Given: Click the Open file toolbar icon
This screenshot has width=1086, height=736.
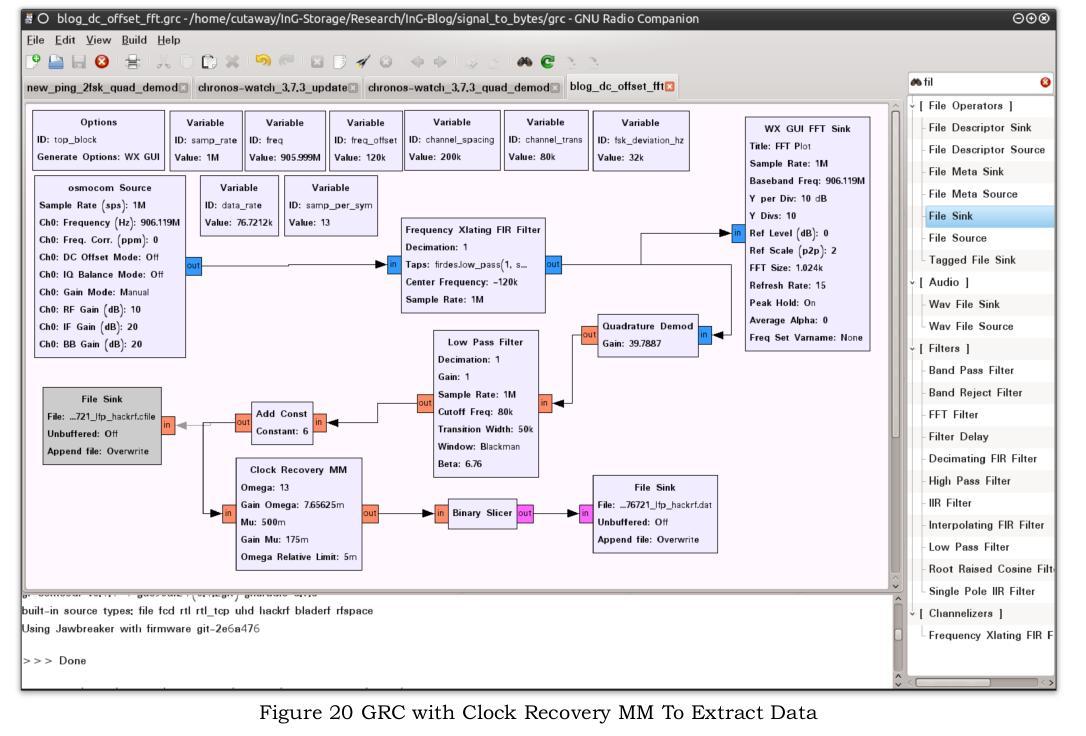Looking at the screenshot, I should click(x=55, y=61).
